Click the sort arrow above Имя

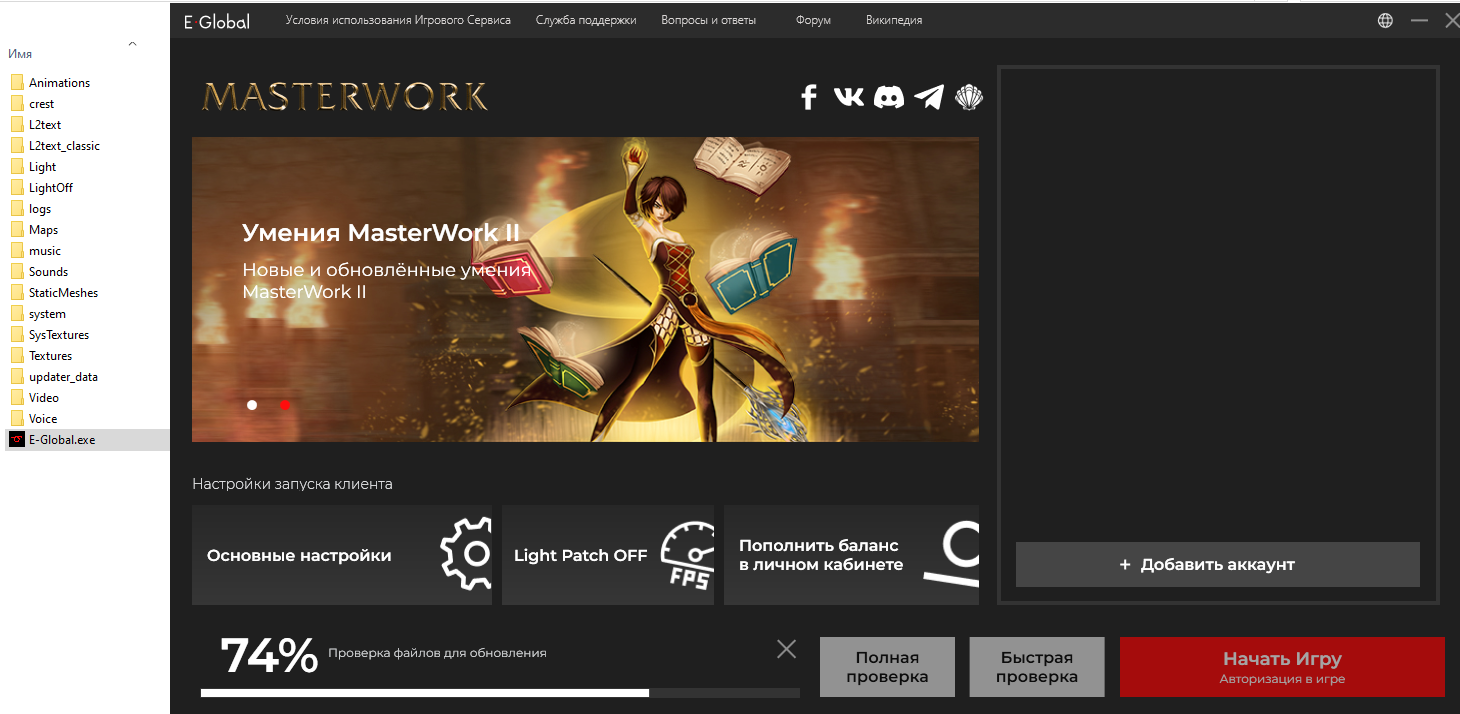(133, 44)
